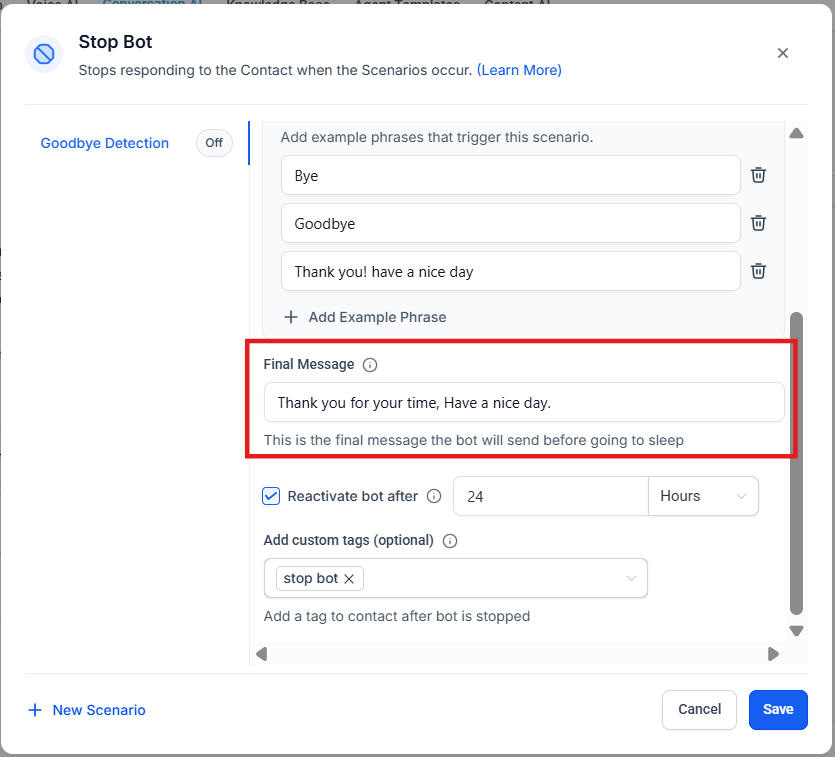Click the Final Message text field

[524, 402]
